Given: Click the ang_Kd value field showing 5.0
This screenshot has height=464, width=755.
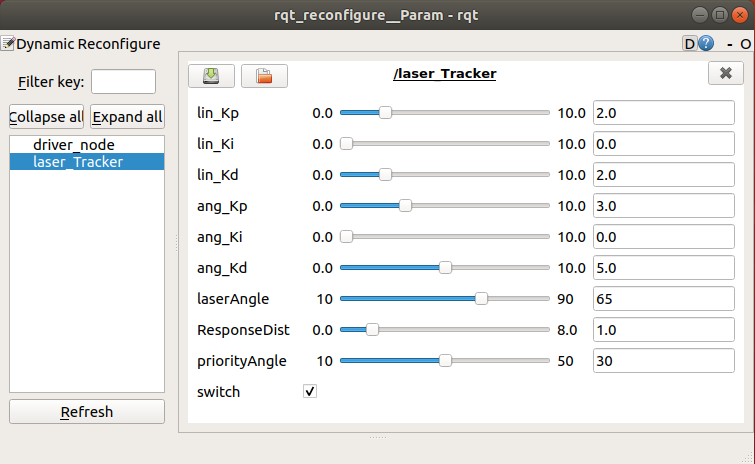Looking at the screenshot, I should point(664,268).
